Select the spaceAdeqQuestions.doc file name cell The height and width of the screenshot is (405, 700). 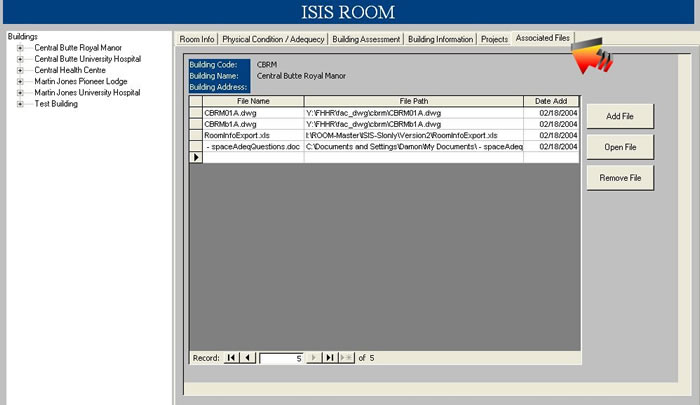pyautogui.click(x=253, y=146)
